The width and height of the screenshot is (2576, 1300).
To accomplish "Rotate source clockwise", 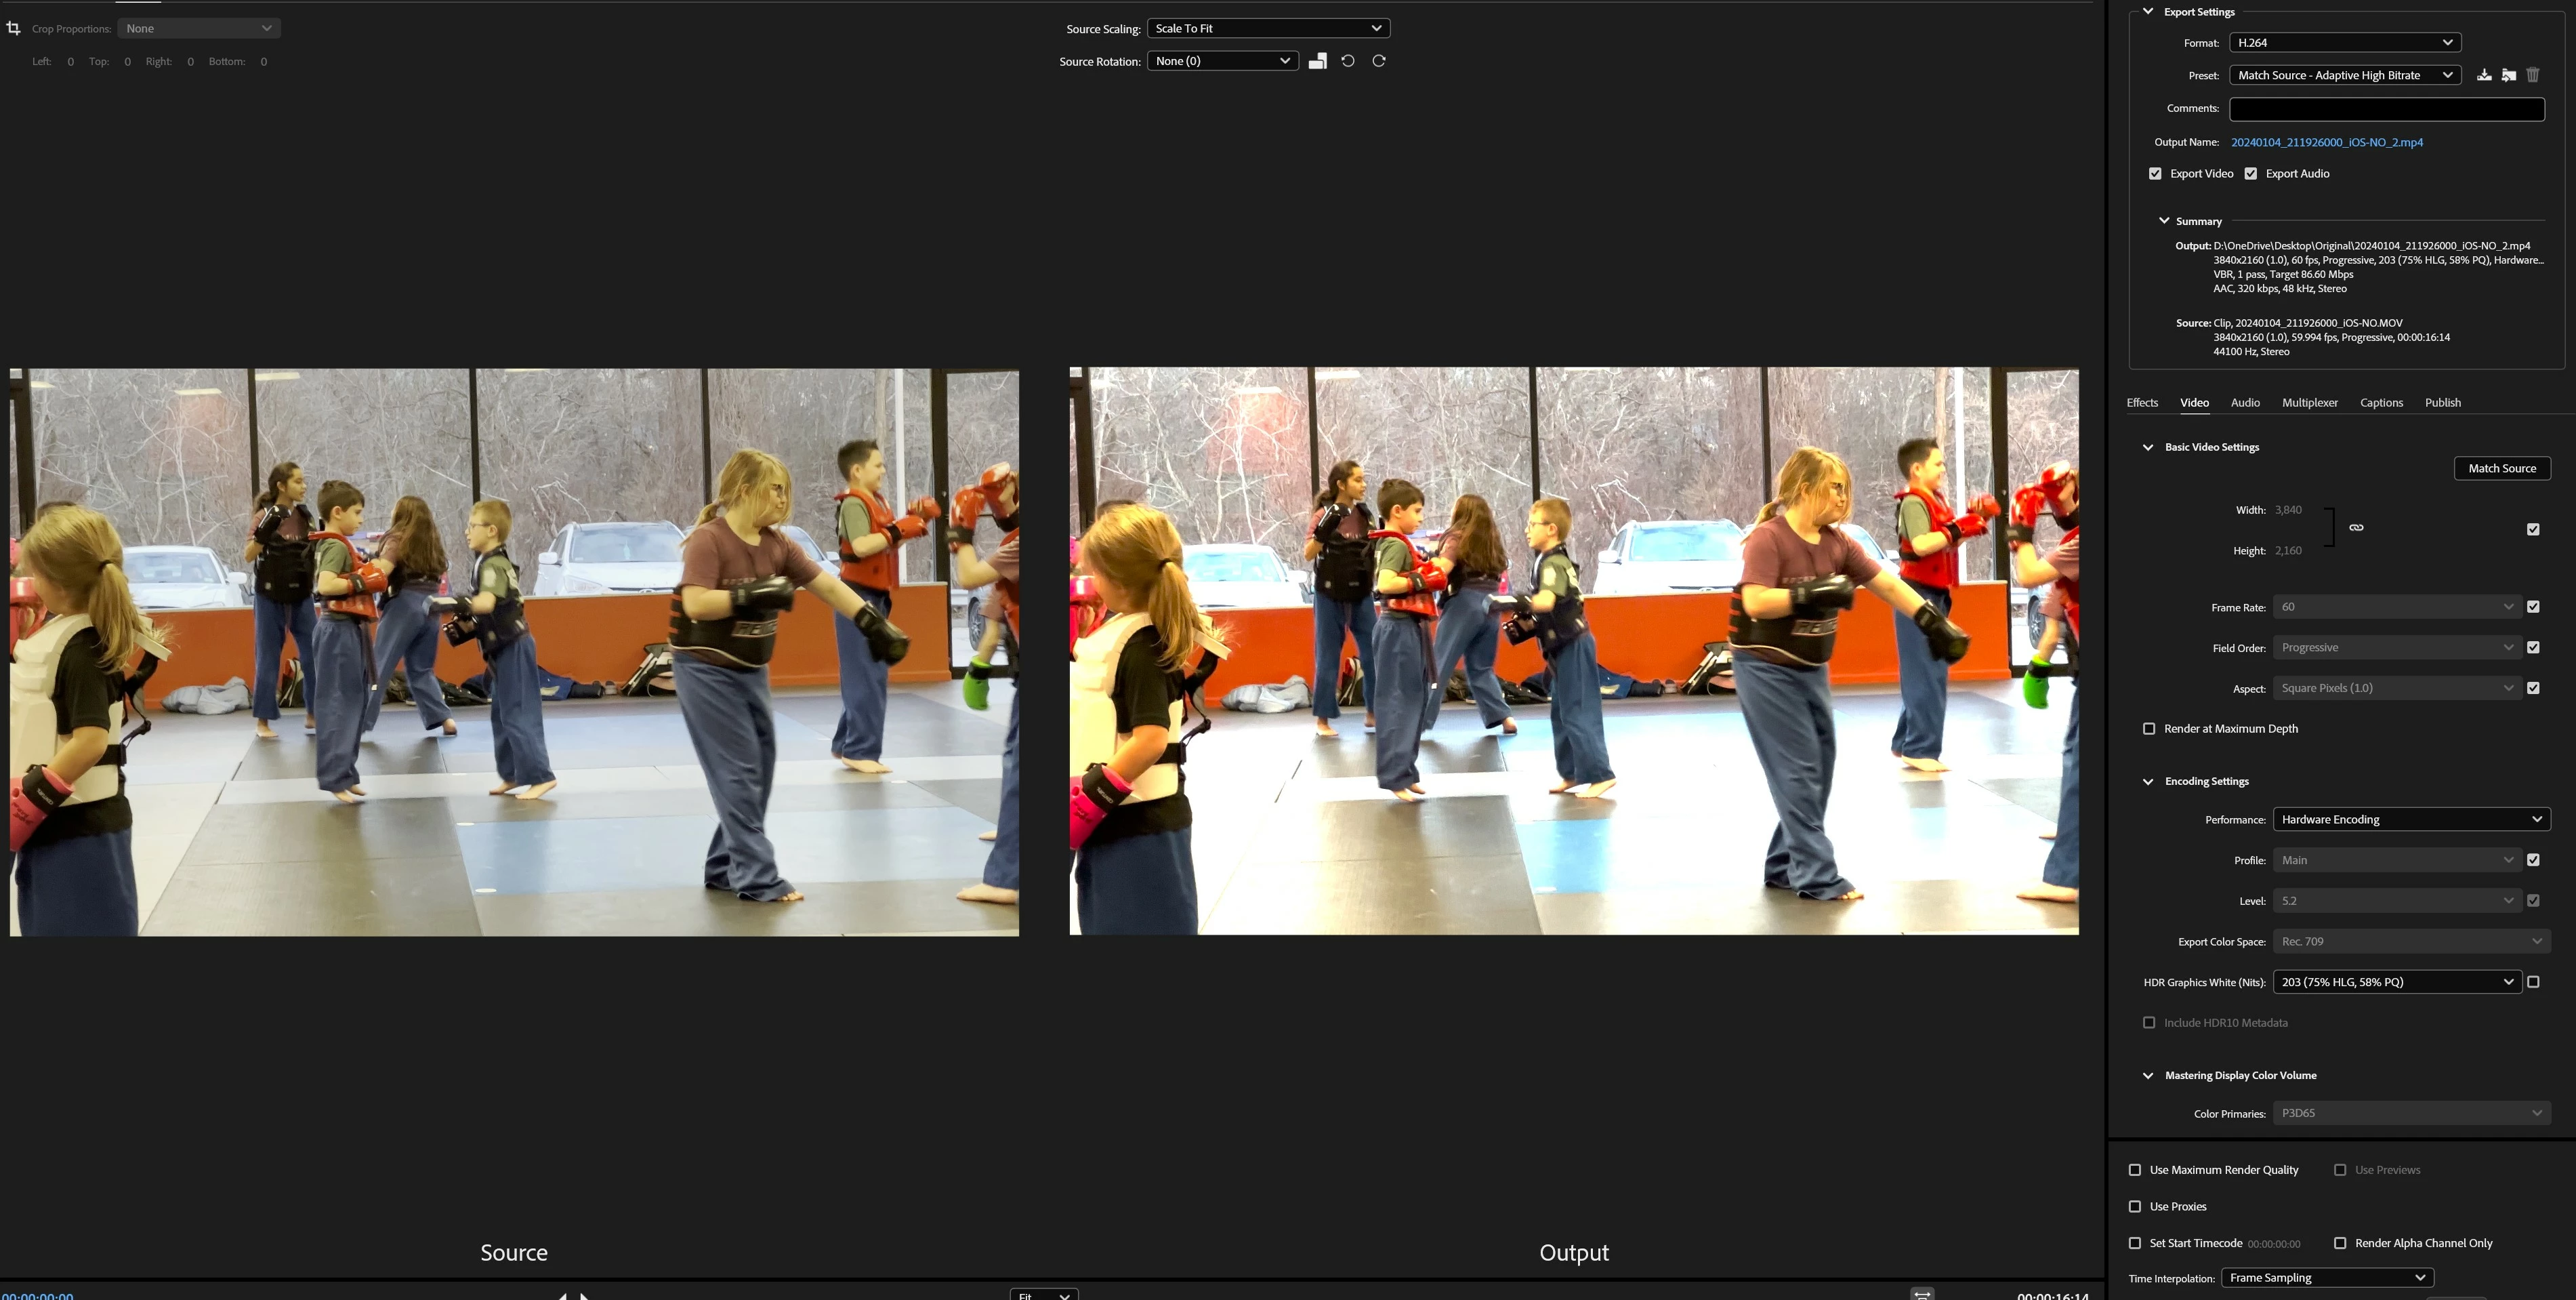I will tap(1379, 61).
